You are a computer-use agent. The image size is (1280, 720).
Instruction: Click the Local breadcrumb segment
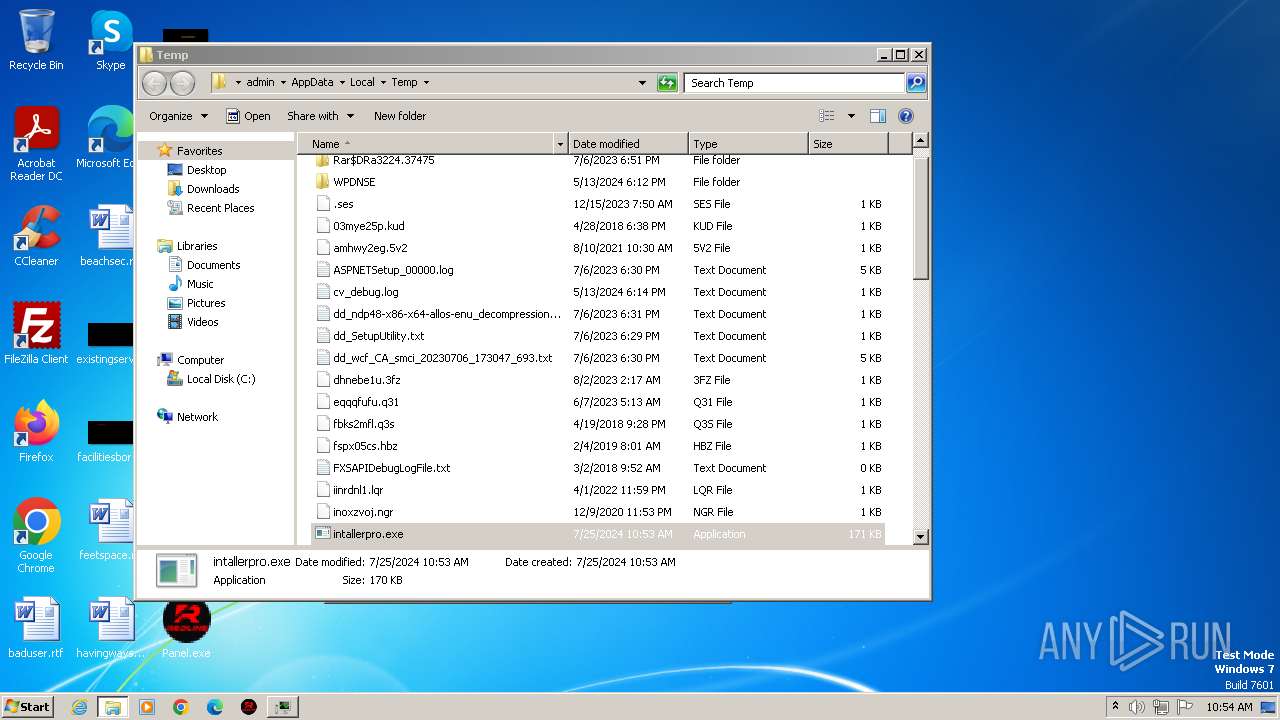(362, 83)
